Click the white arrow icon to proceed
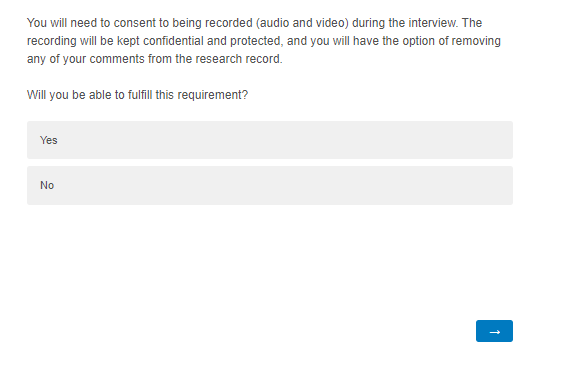 [x=495, y=332]
